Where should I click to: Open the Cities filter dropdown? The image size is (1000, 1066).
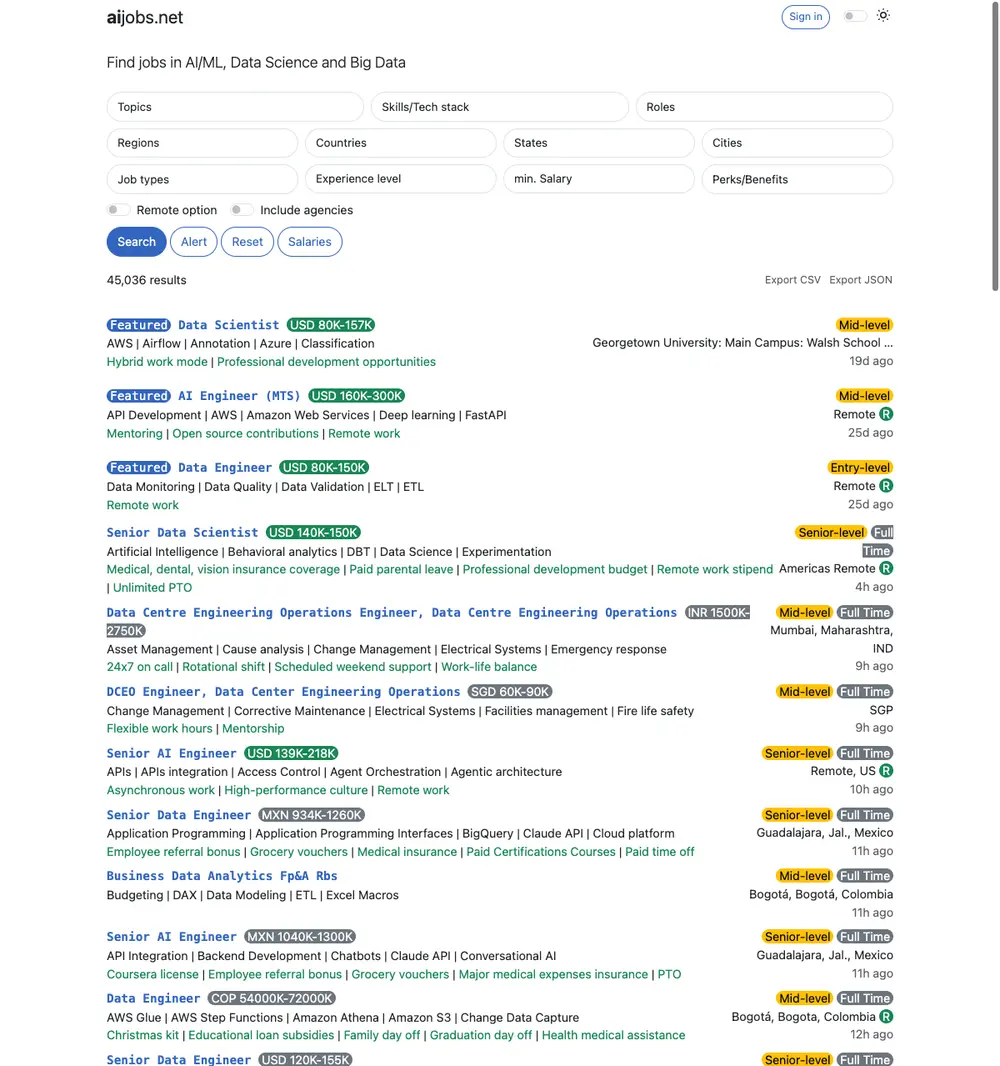(797, 143)
